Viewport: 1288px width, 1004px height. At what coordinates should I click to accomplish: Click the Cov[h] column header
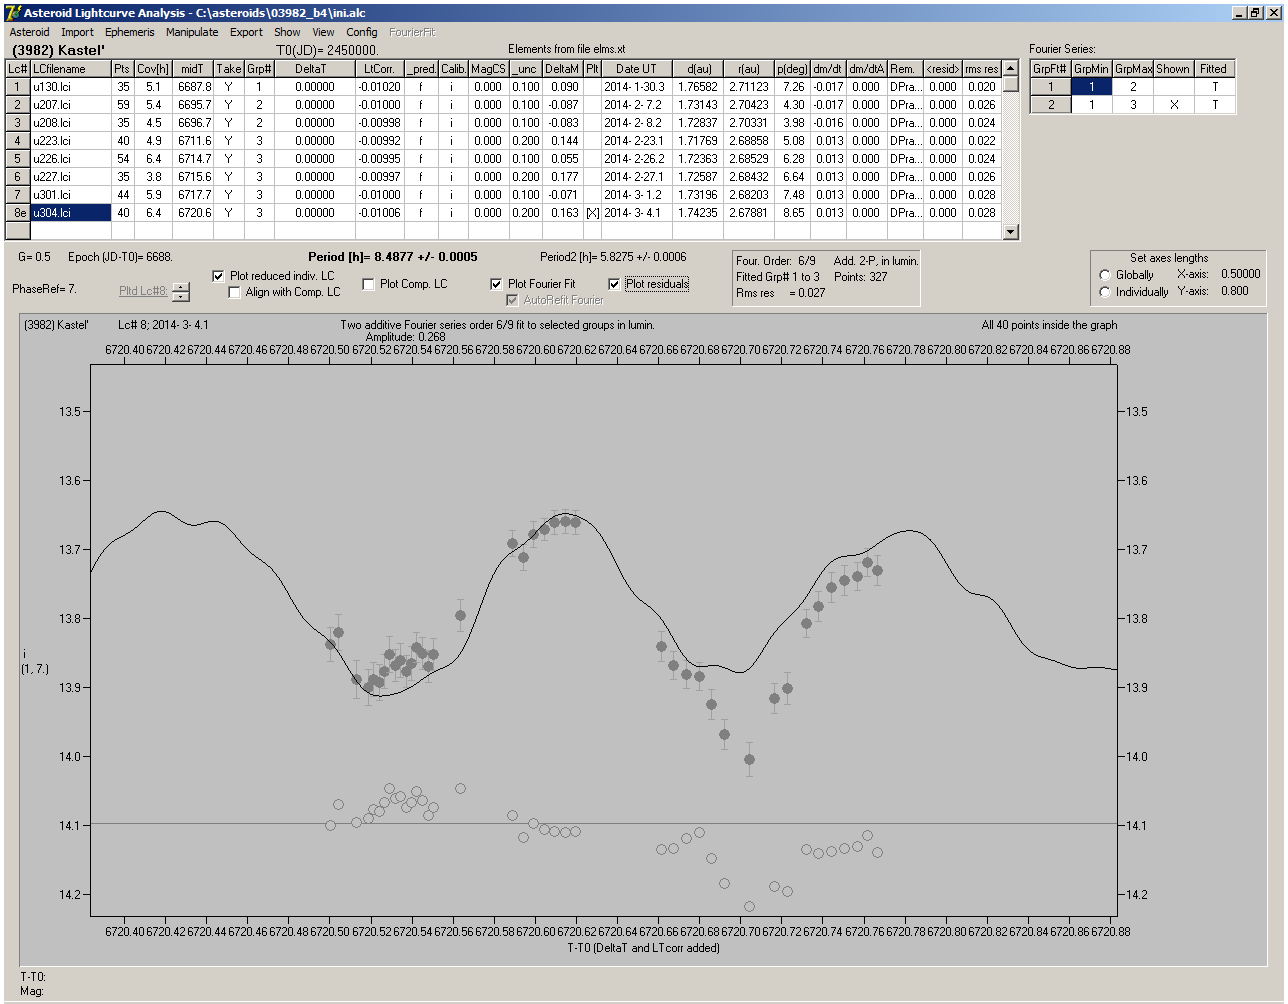[153, 69]
